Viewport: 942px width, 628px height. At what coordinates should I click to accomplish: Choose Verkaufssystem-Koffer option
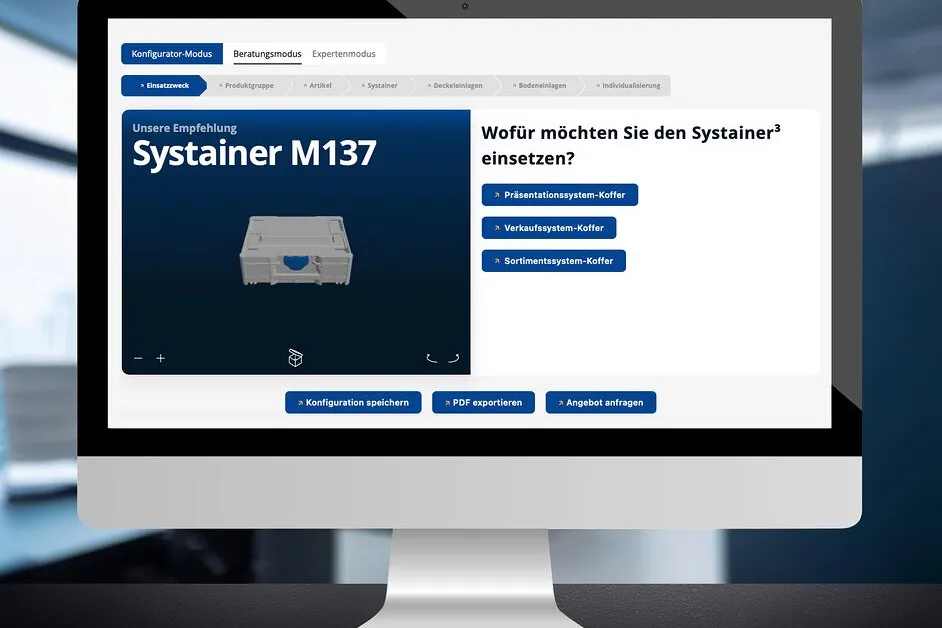(548, 228)
